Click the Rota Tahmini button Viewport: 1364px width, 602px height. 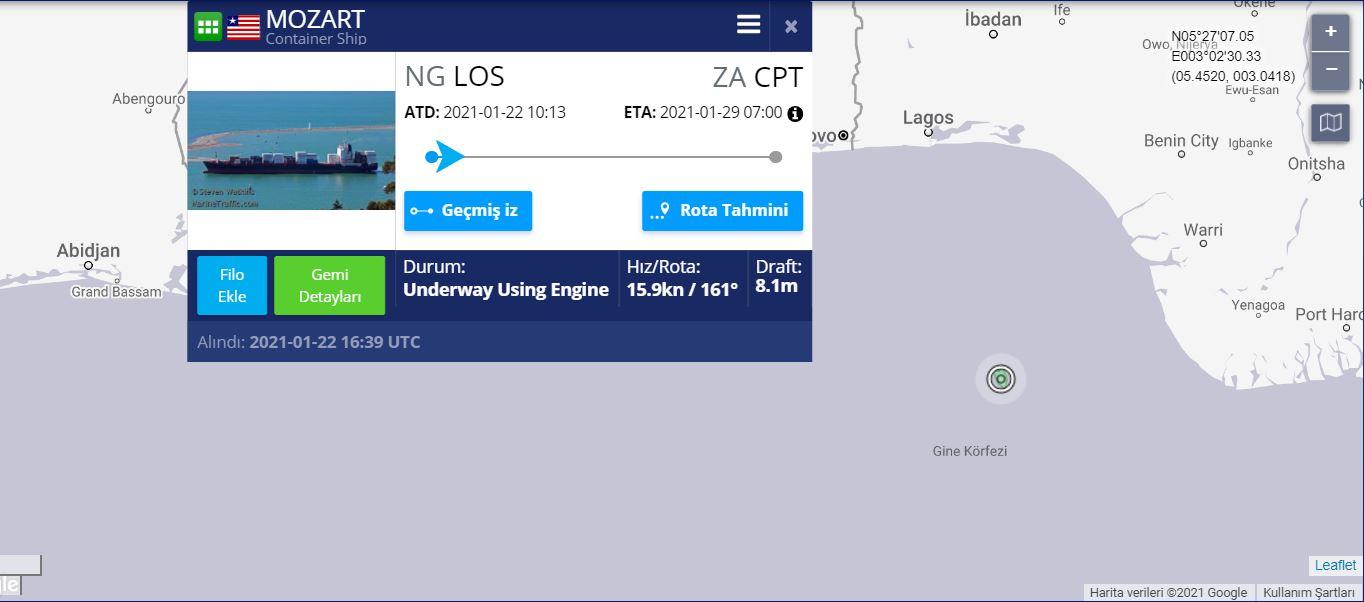722,211
